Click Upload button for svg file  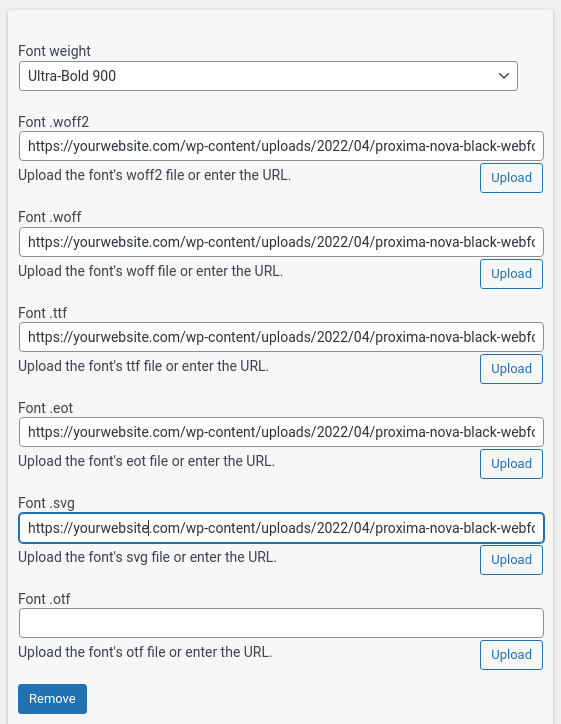coord(511,560)
